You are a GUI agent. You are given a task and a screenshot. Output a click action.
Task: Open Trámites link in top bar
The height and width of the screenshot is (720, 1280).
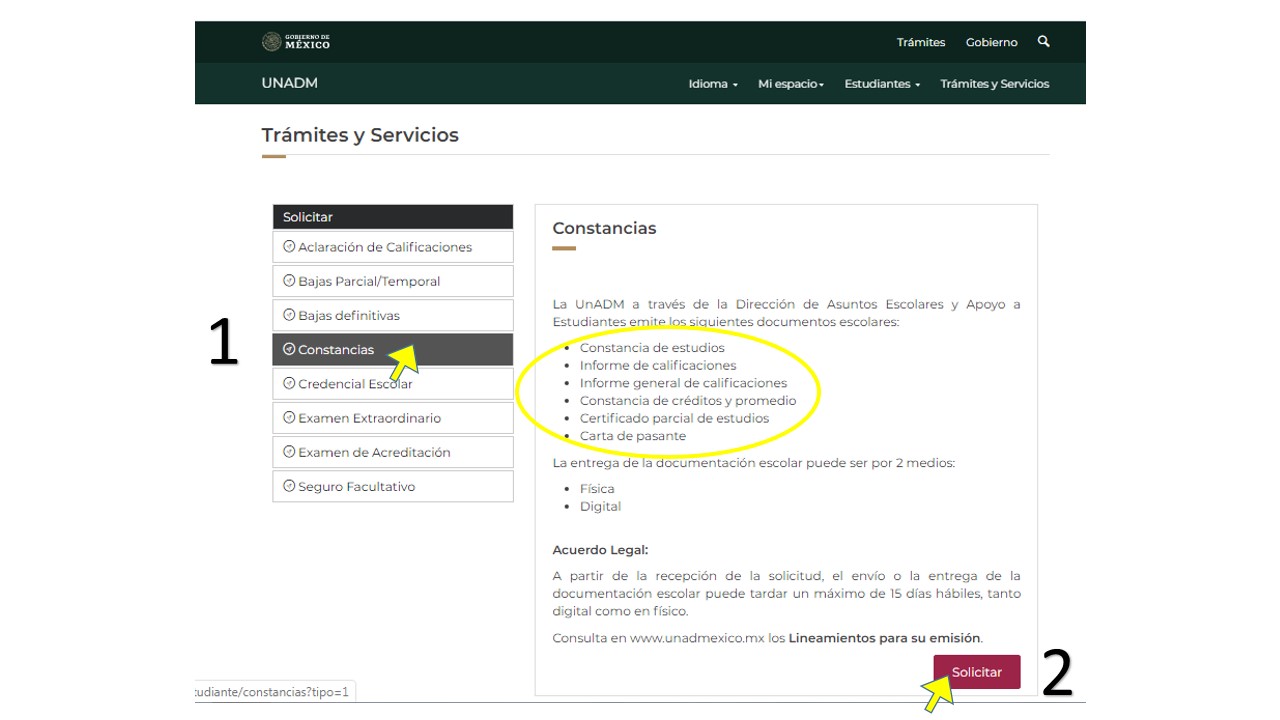(x=921, y=42)
